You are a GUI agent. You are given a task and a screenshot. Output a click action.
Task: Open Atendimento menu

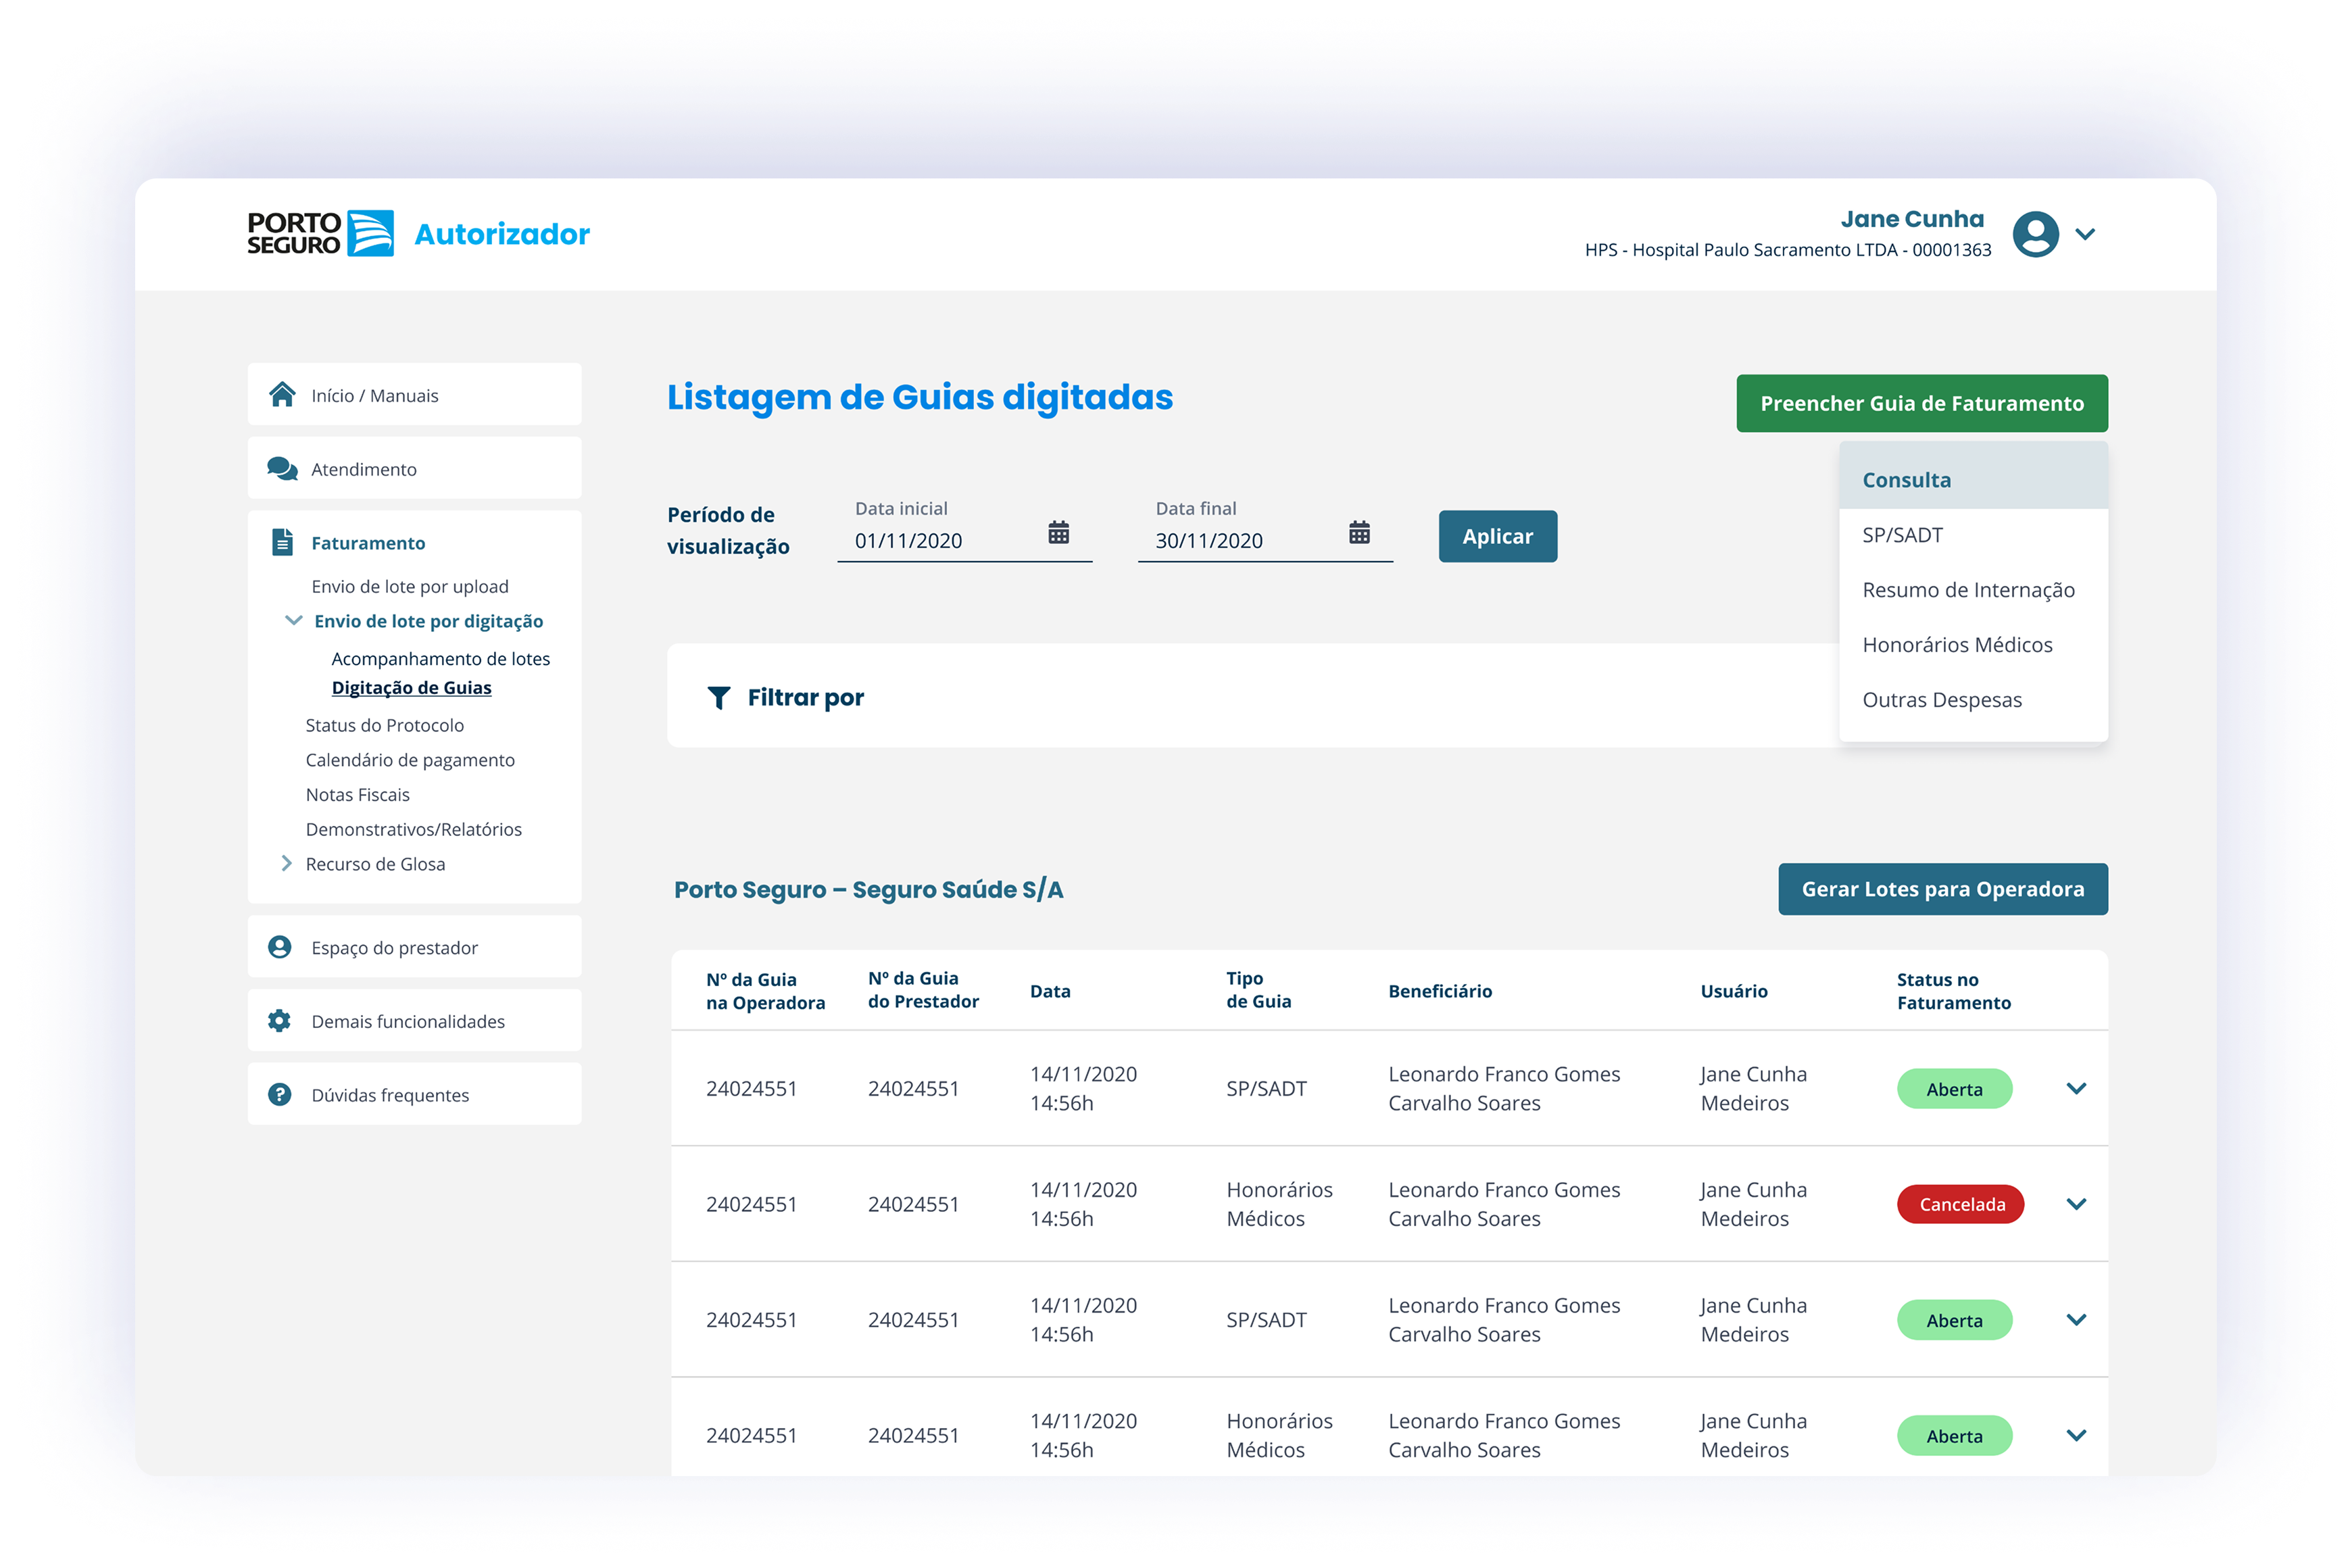point(414,468)
